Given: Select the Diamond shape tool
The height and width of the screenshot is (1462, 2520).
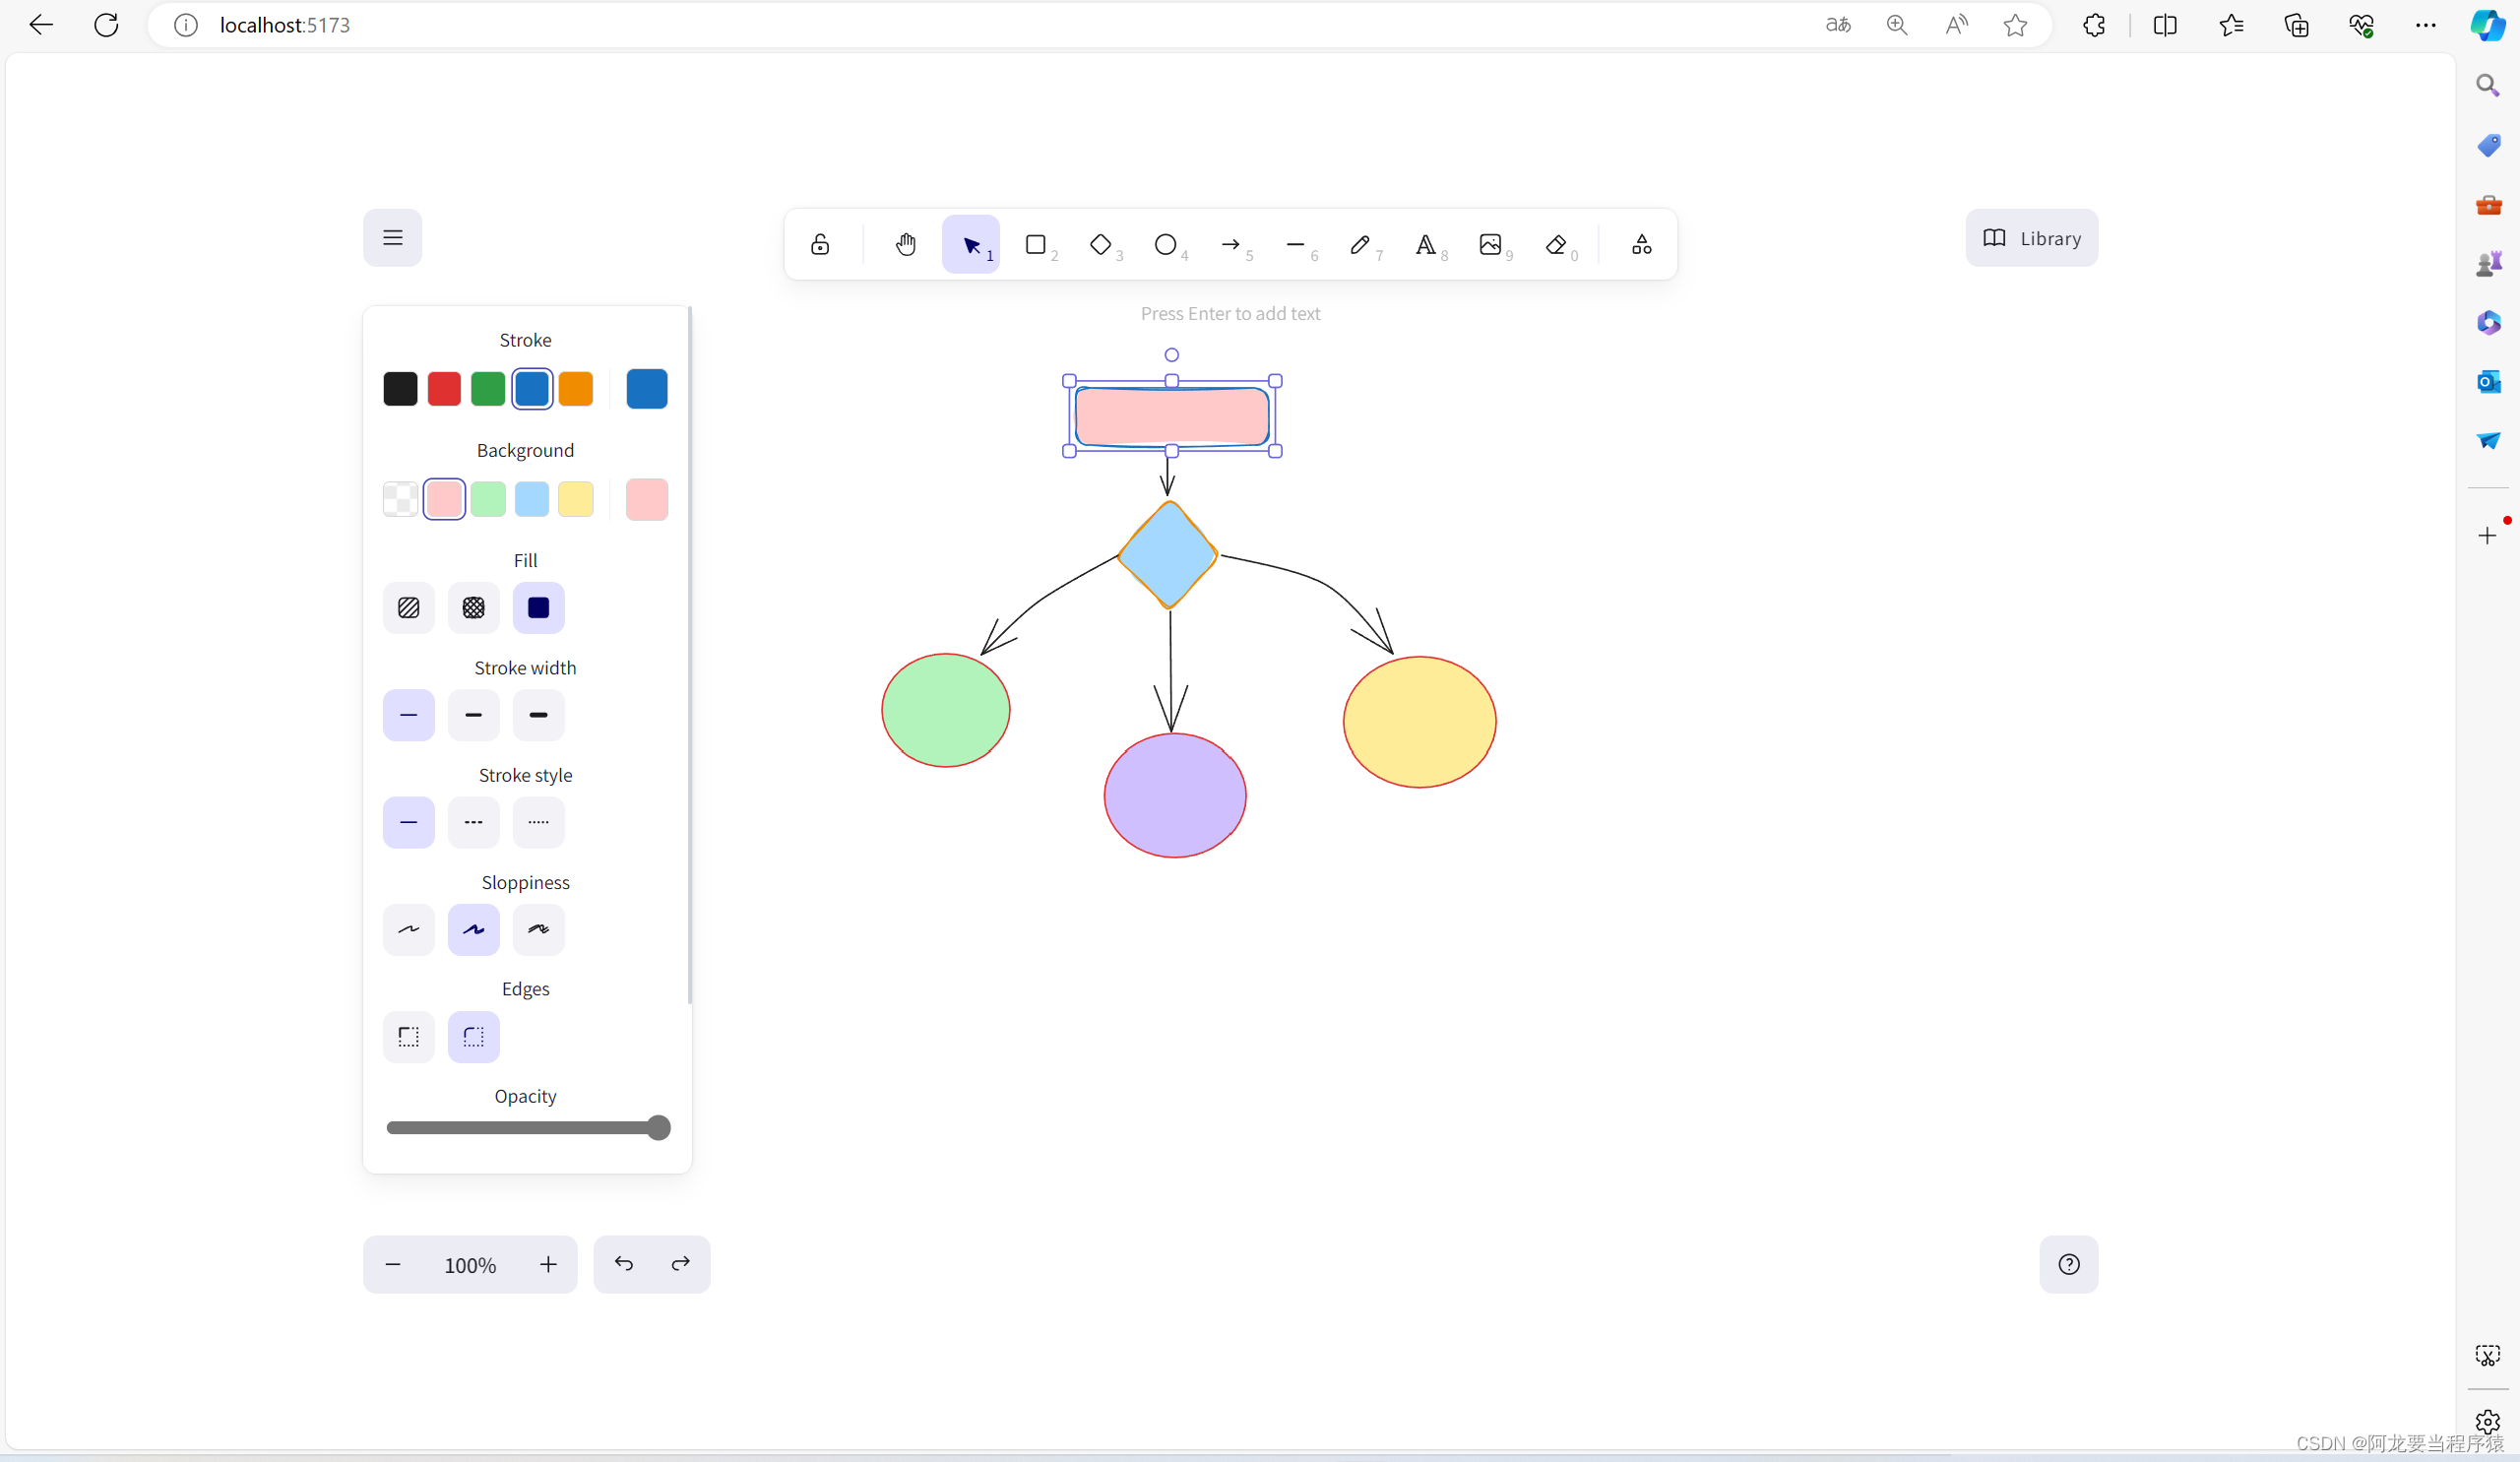Looking at the screenshot, I should click(x=1101, y=245).
